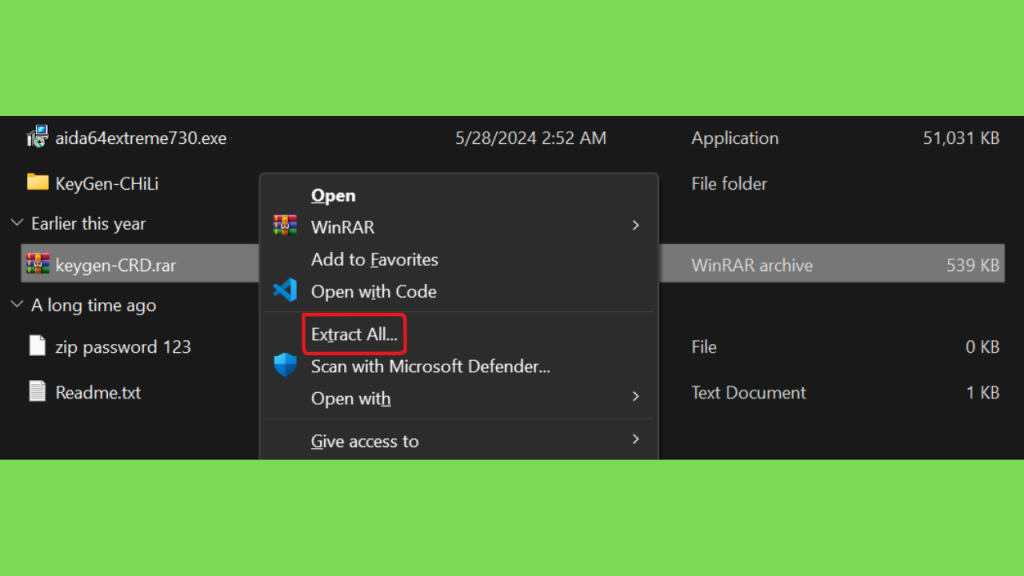1024x576 pixels.
Task: Click the Application type cell
Action: 735,138
